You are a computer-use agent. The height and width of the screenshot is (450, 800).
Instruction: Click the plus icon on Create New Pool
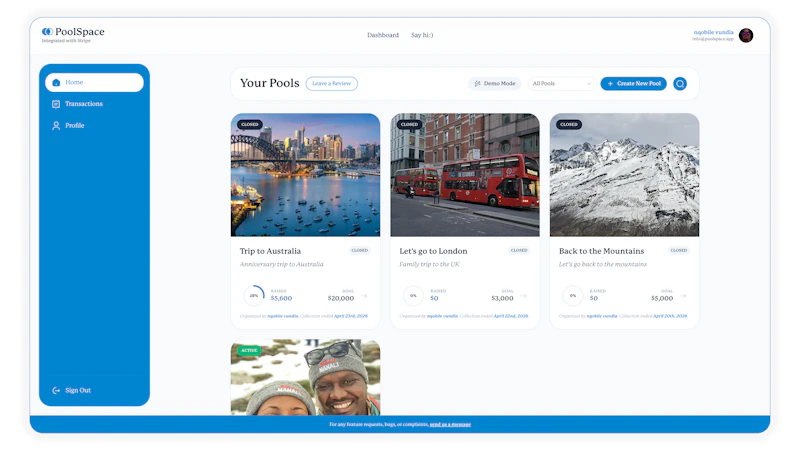point(610,84)
